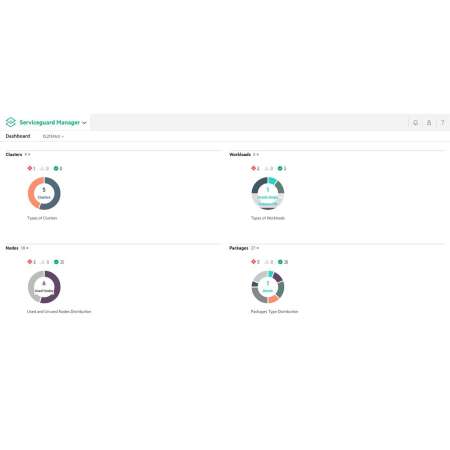Click the gray warning icon under Nodes
Screen dimensions: 450x450
pyautogui.click(x=43, y=262)
